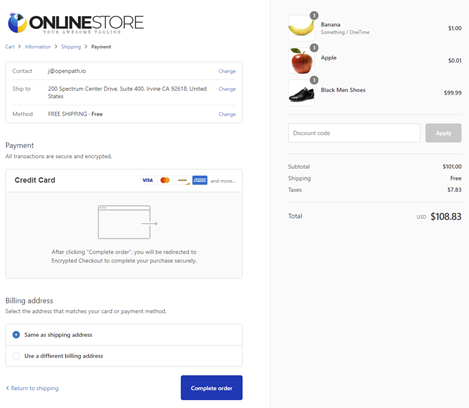Click the Black Men Shoes quantity badge
This screenshot has width=469, height=408.
(x=314, y=80)
